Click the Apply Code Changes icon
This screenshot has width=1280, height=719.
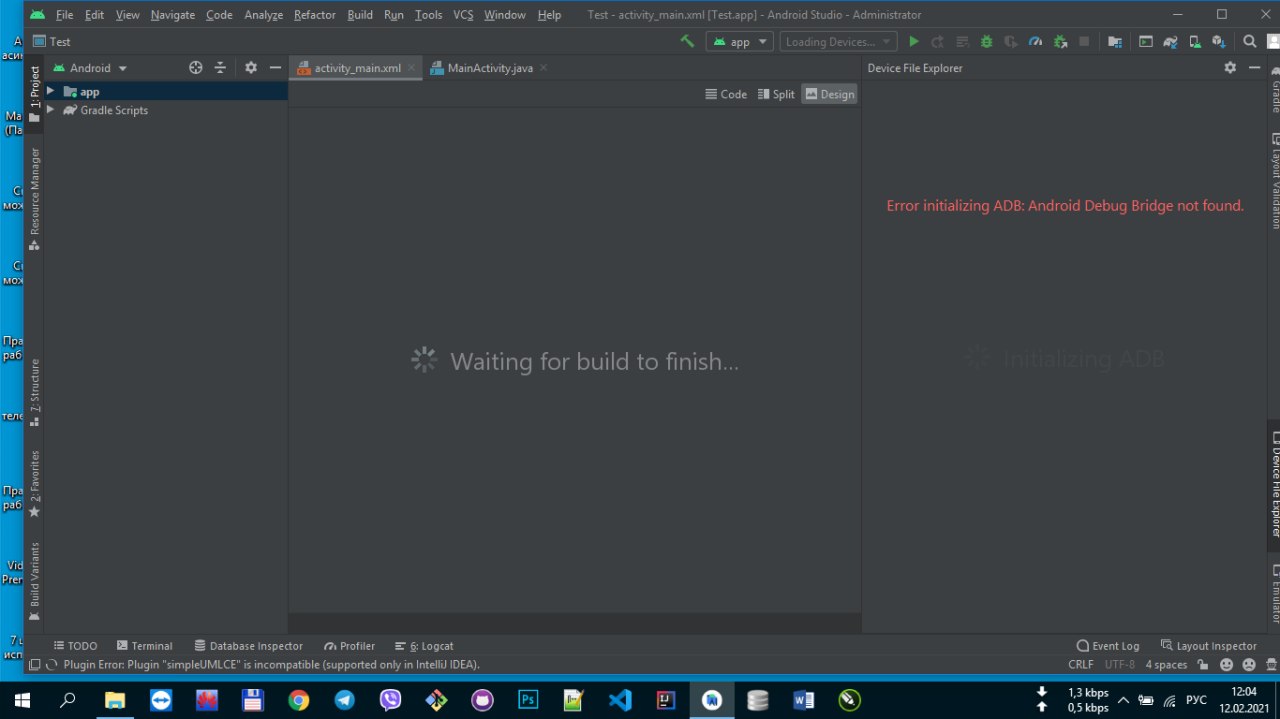[x=962, y=41]
